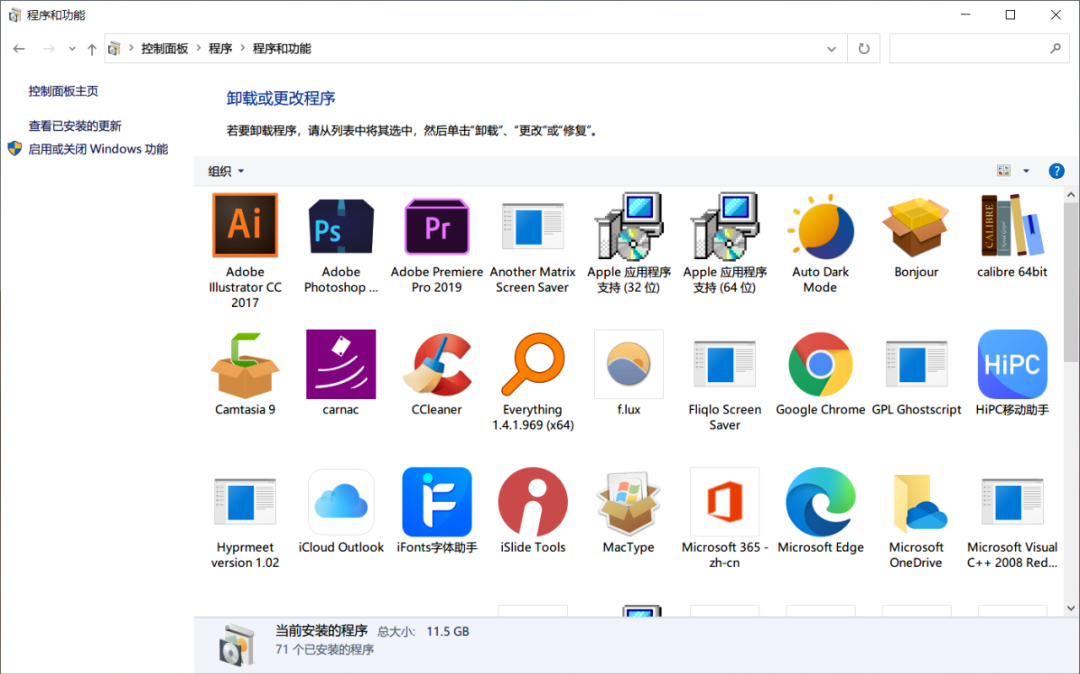This screenshot has width=1080, height=674.
Task: Expand the chevron before 程序和功能 breadcrumb
Action: tap(242, 49)
